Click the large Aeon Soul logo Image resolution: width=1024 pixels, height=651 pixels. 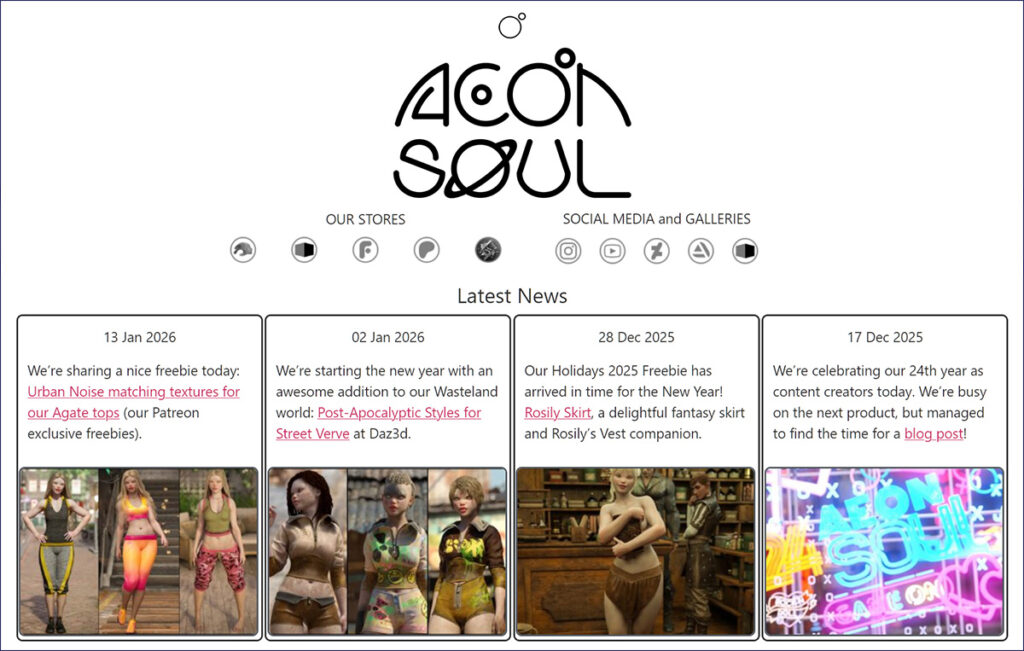[512, 125]
